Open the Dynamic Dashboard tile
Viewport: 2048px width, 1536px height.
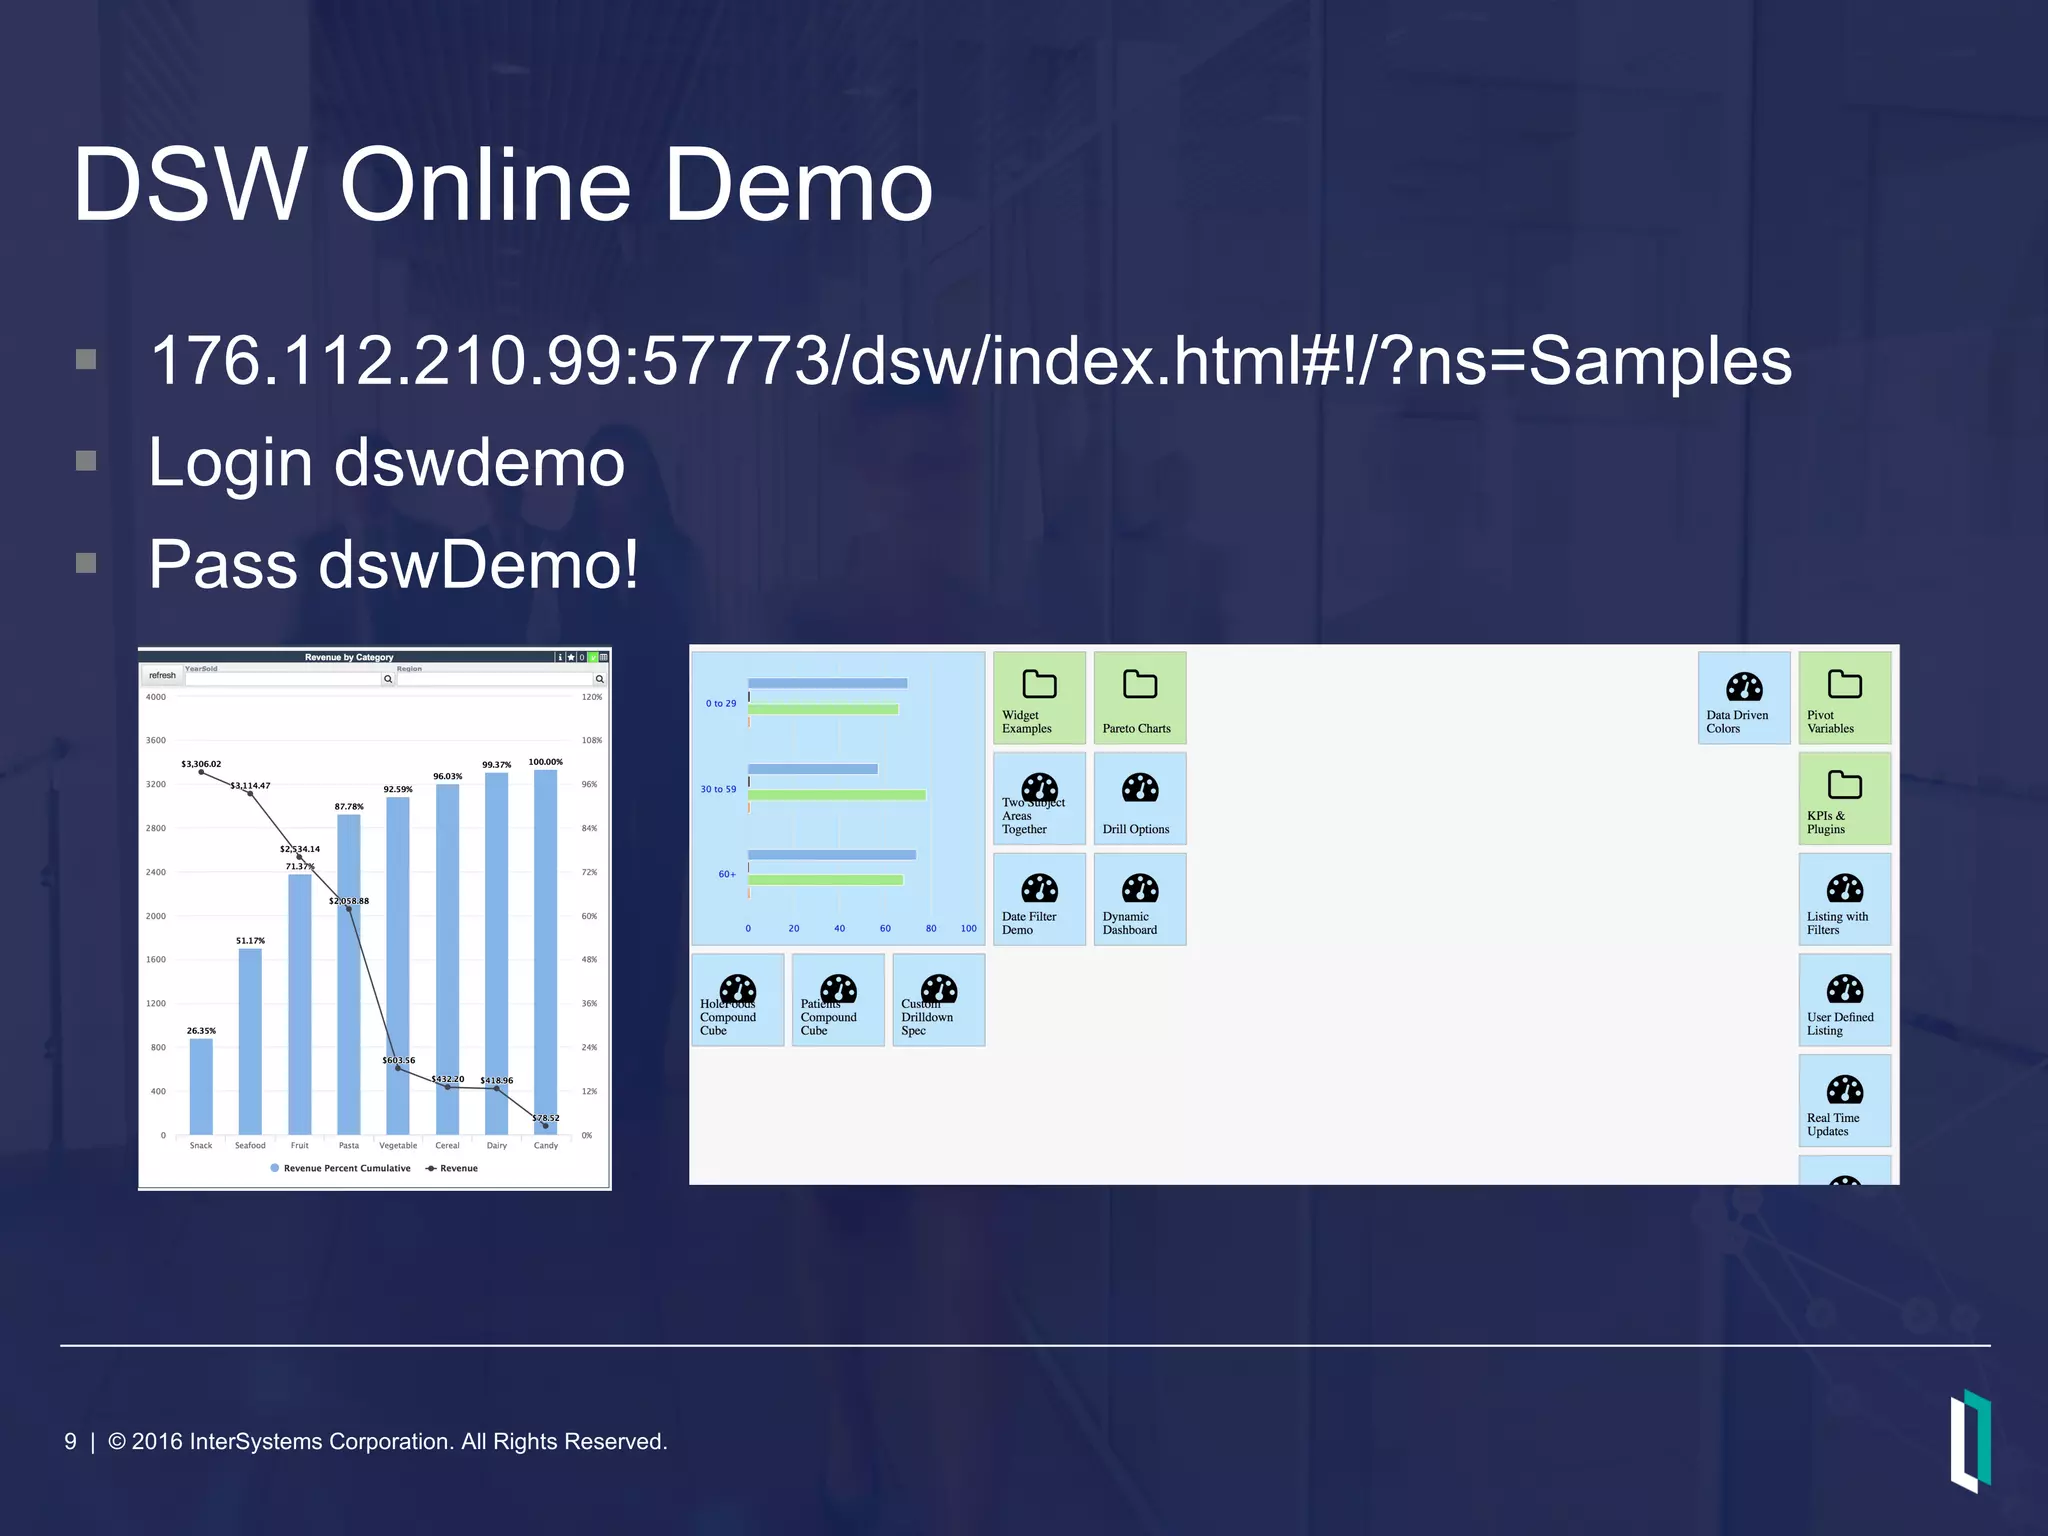point(1140,899)
